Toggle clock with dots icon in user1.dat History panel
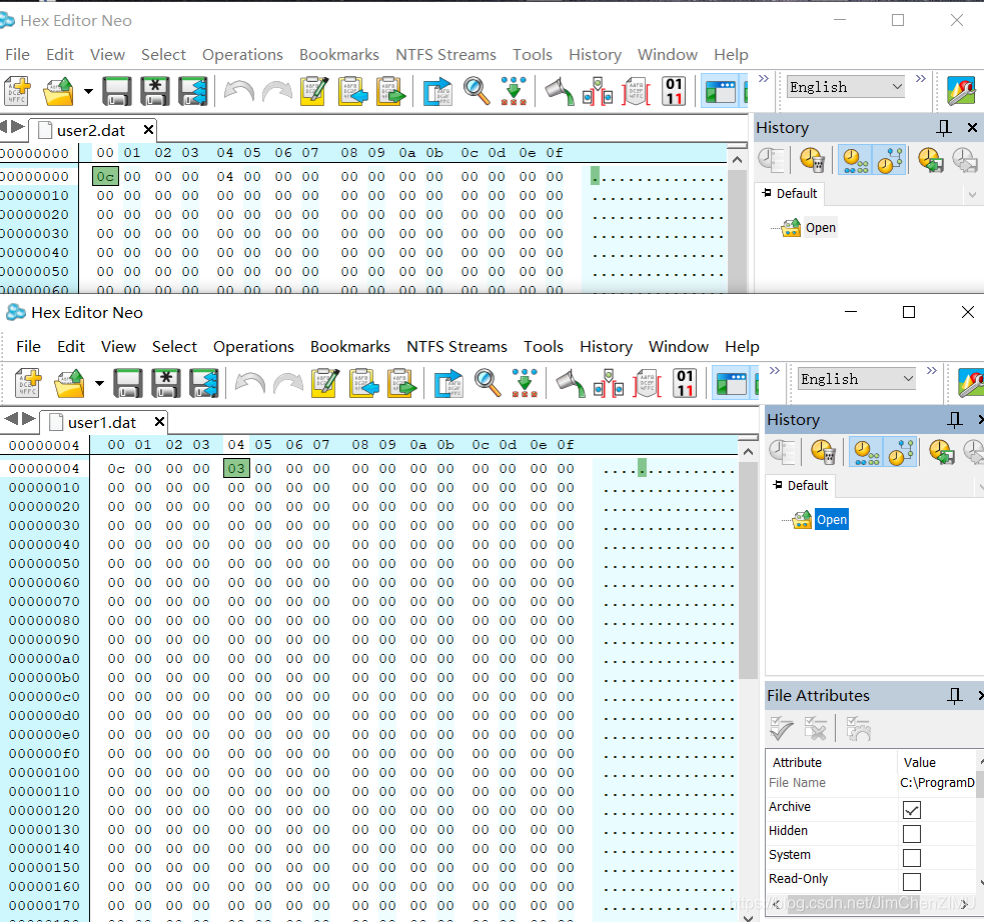This screenshot has height=922, width=985. coord(866,452)
